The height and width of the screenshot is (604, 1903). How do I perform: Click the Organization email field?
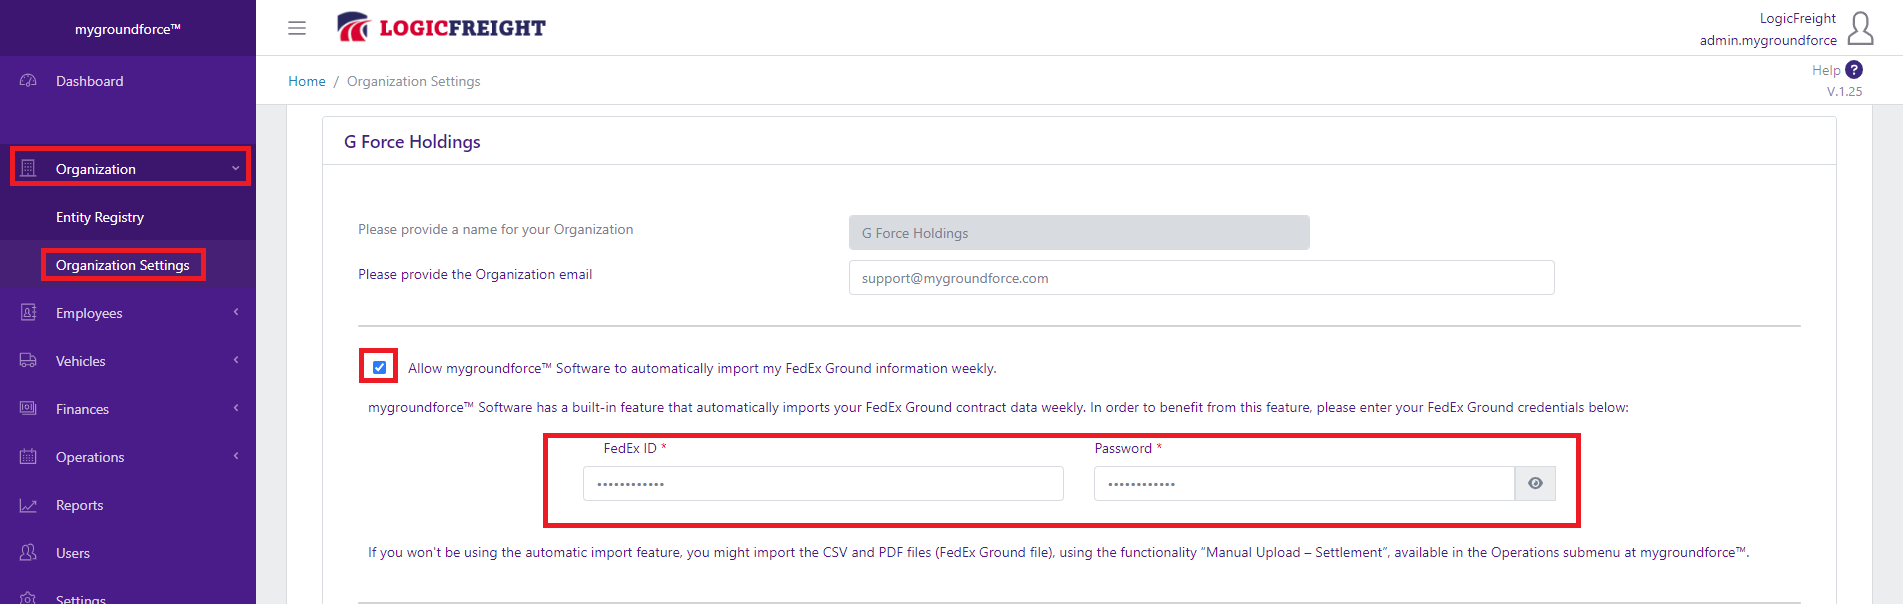point(1201,278)
